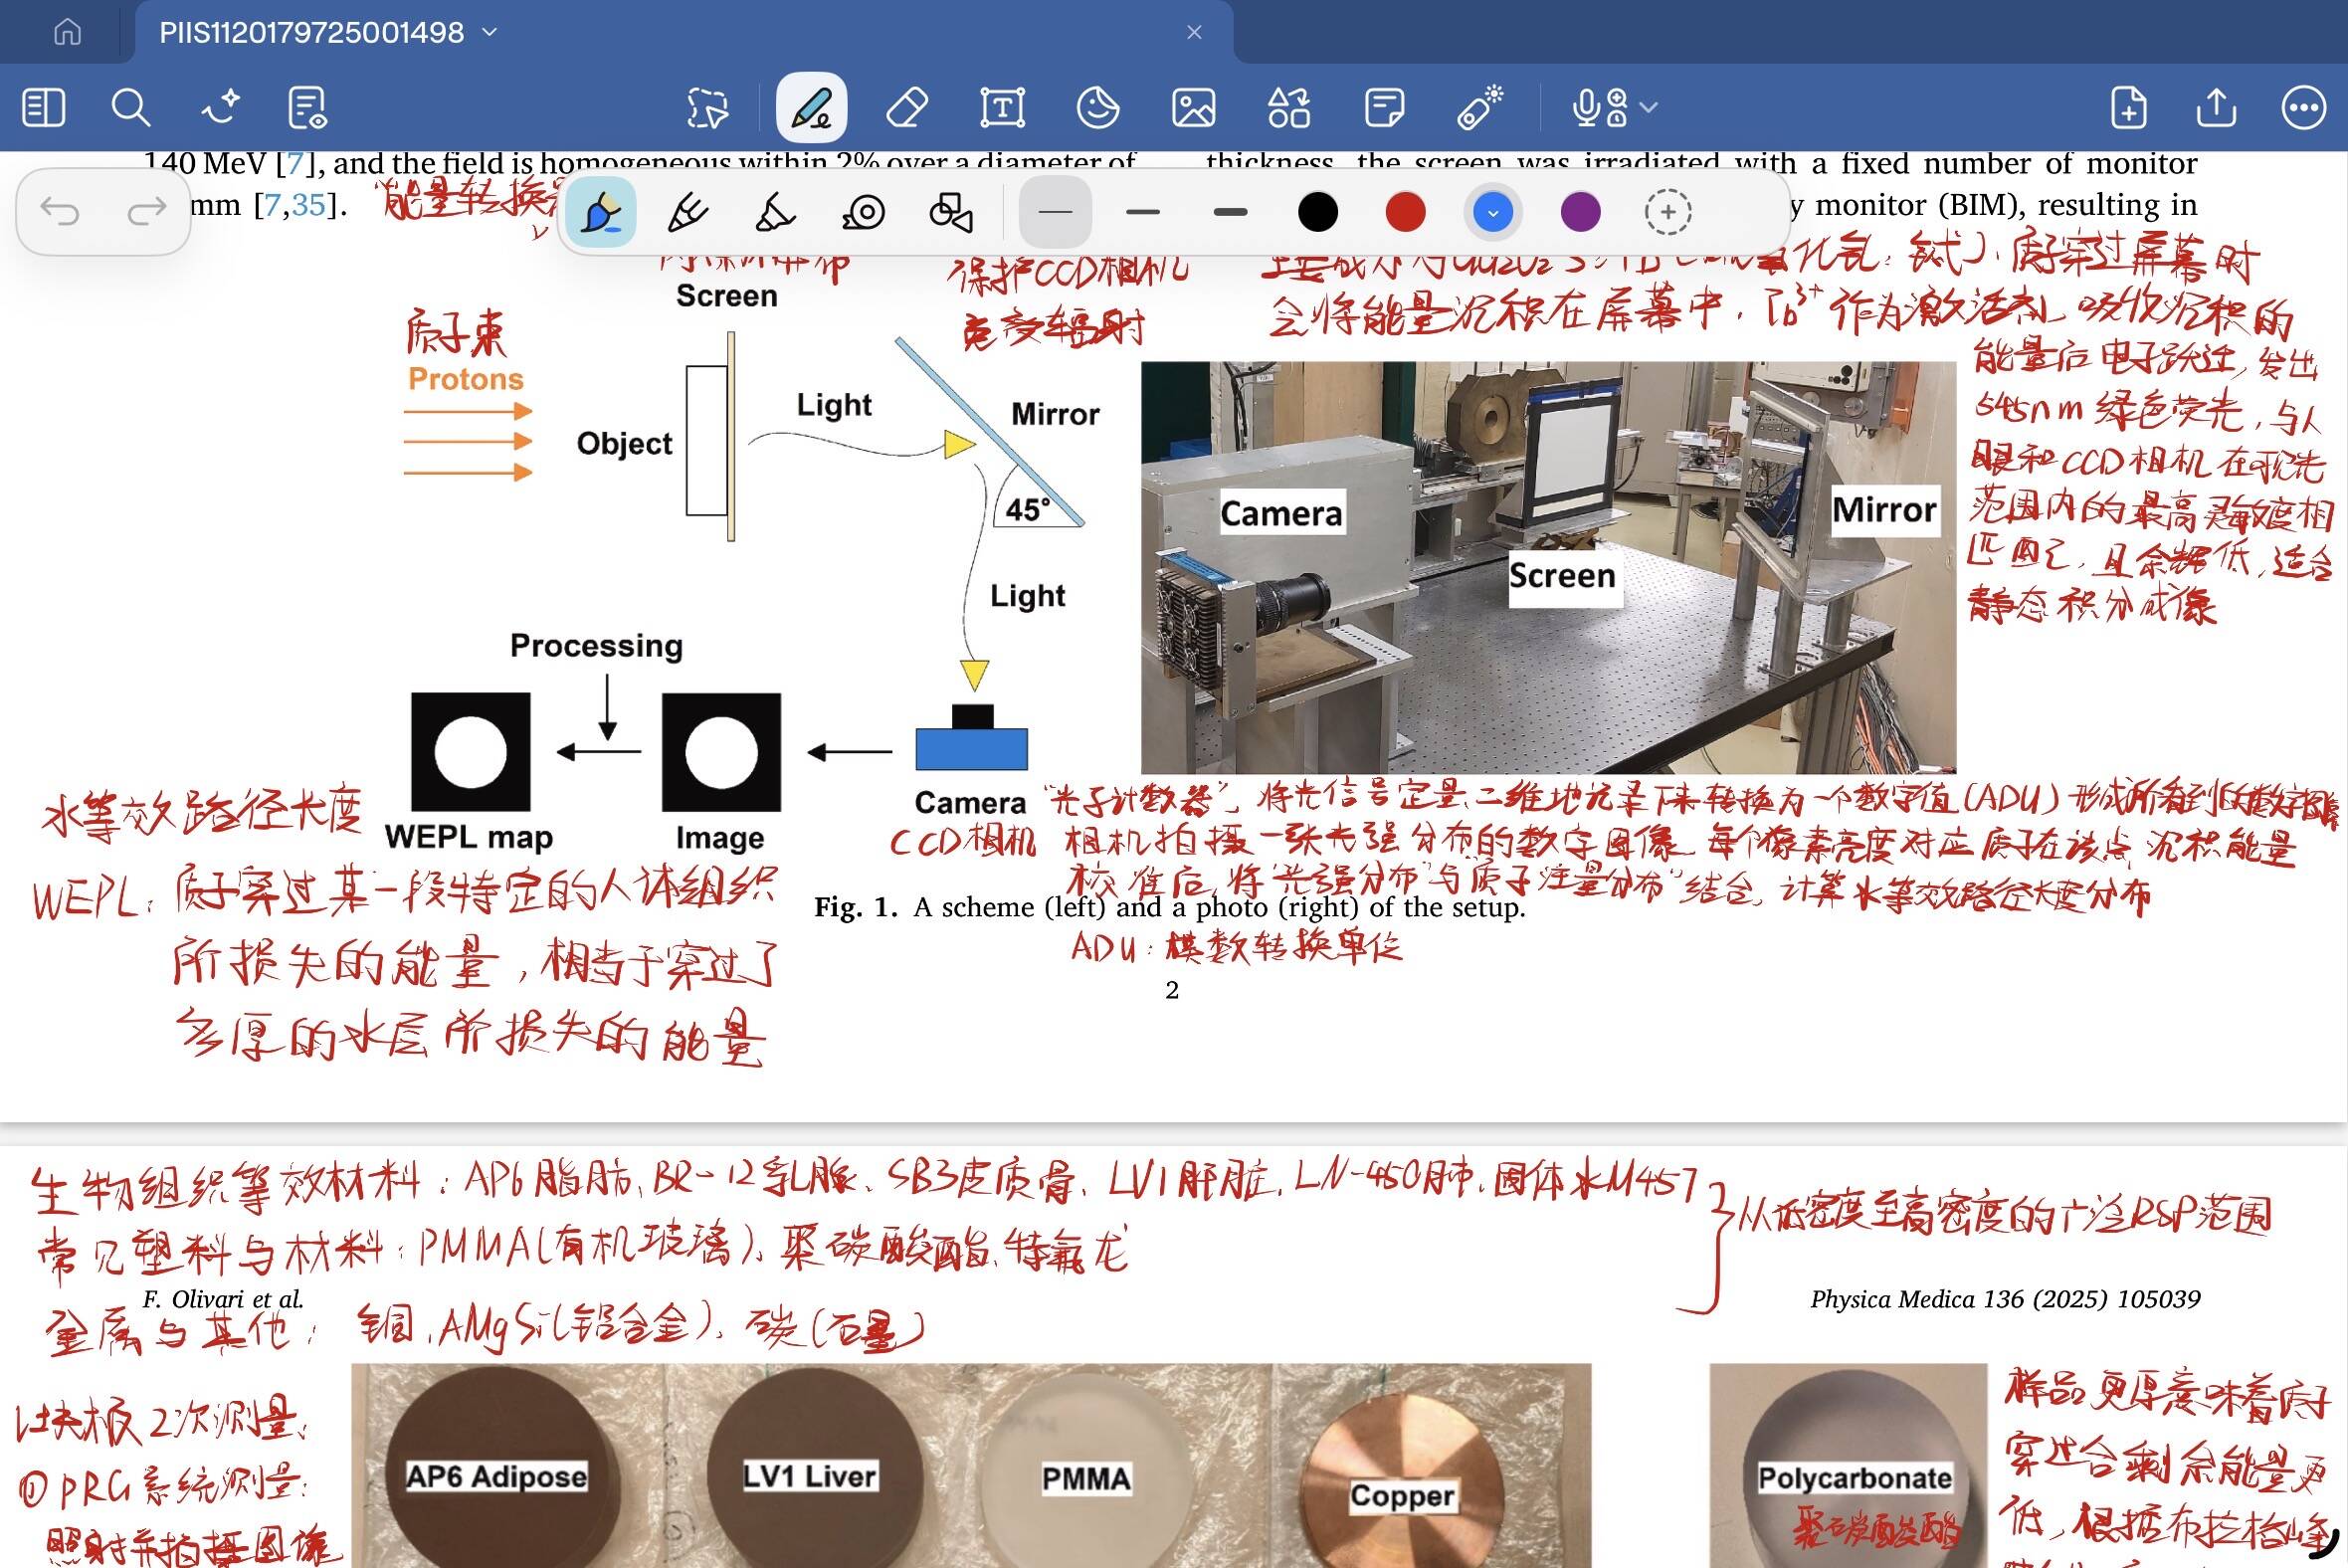Screen dimensions: 2348x1568
Task: Select the medium stroke width
Action: 1142,212
